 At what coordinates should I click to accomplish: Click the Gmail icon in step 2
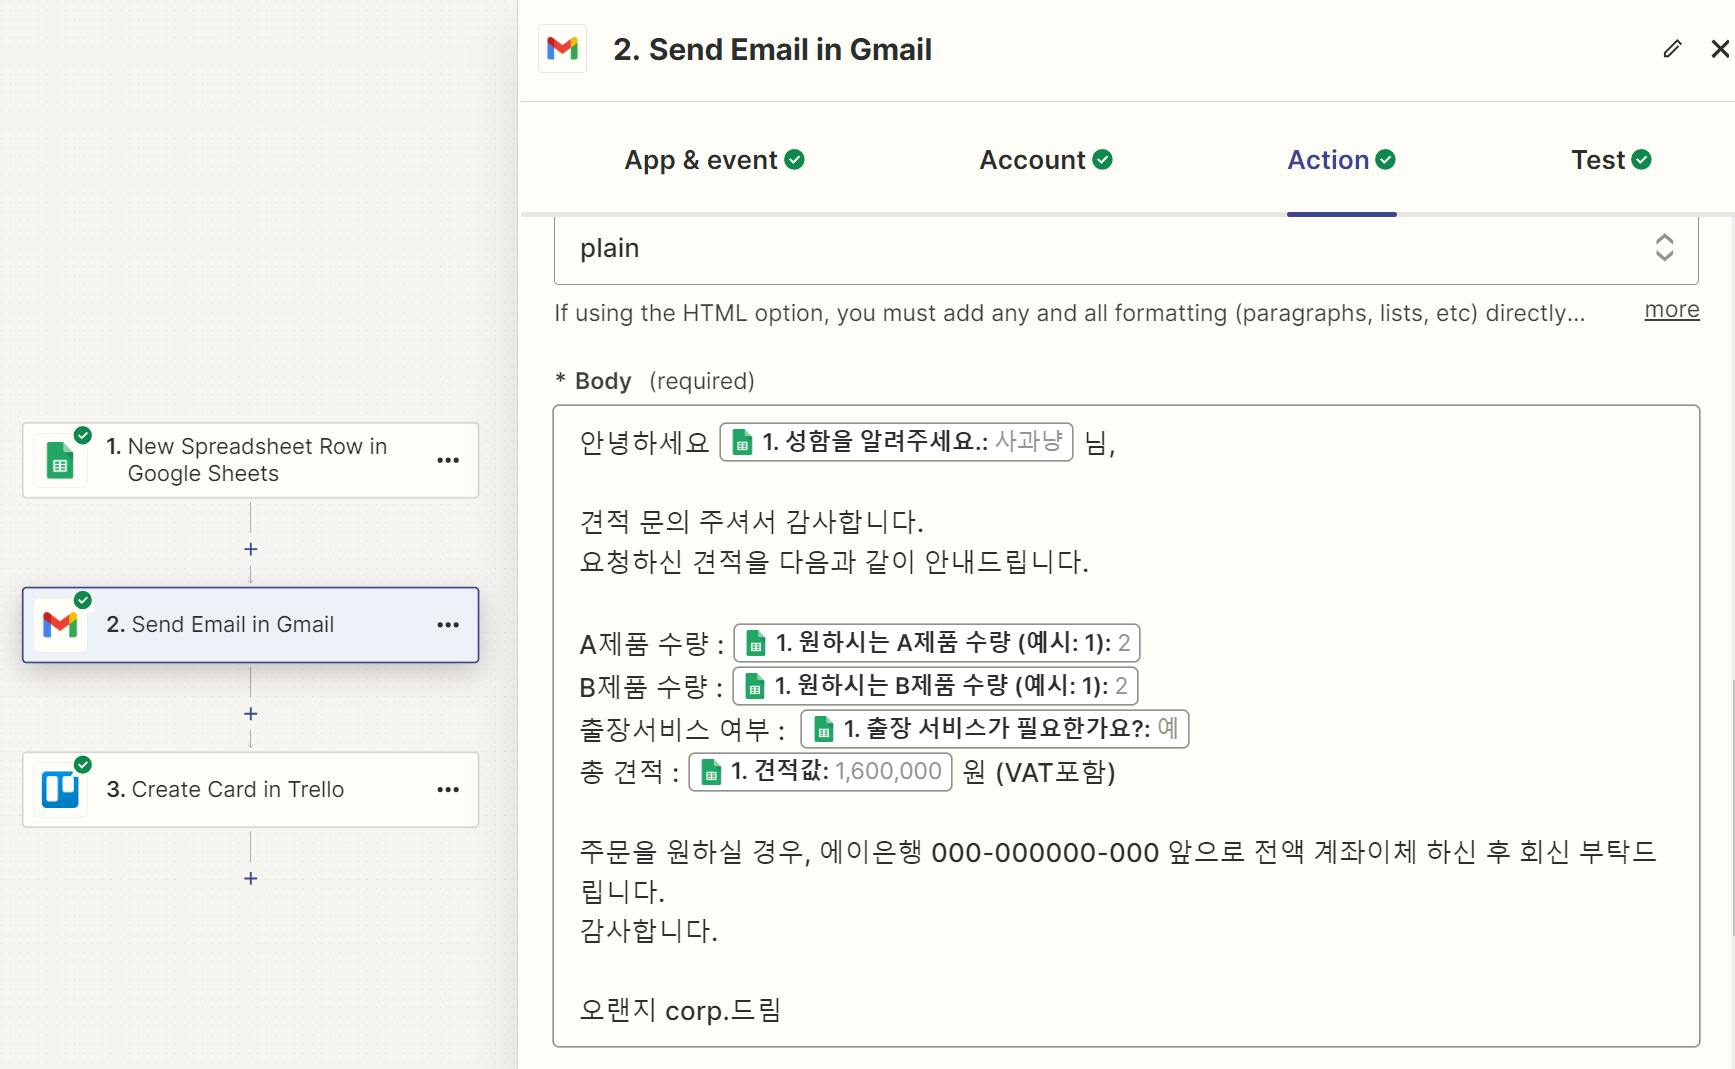[x=60, y=625]
